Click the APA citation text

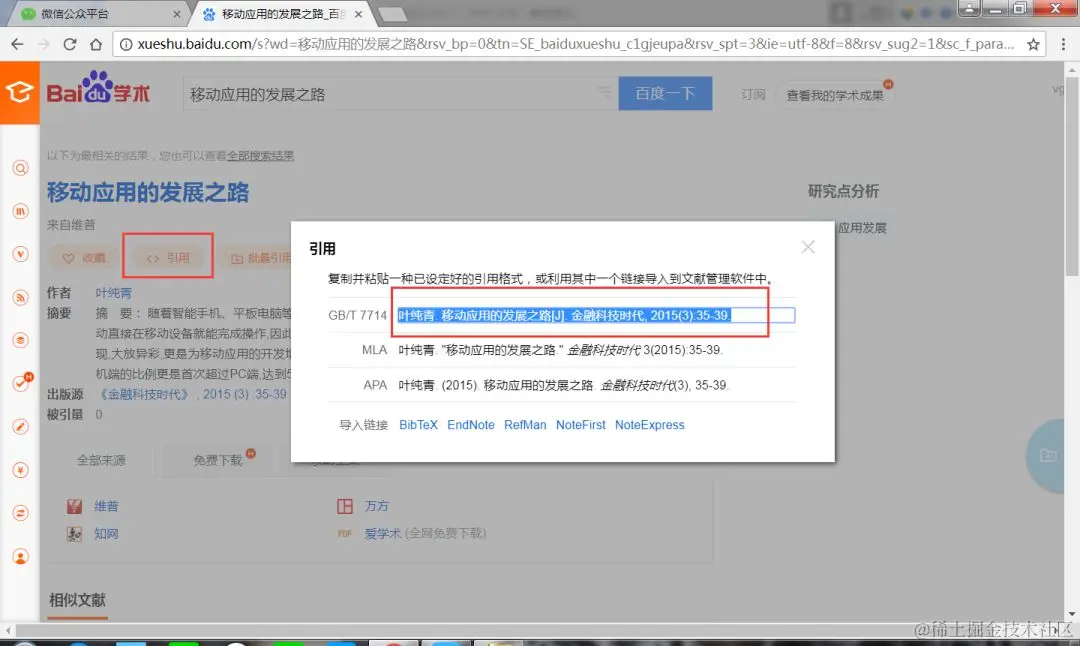pyautogui.click(x=563, y=385)
